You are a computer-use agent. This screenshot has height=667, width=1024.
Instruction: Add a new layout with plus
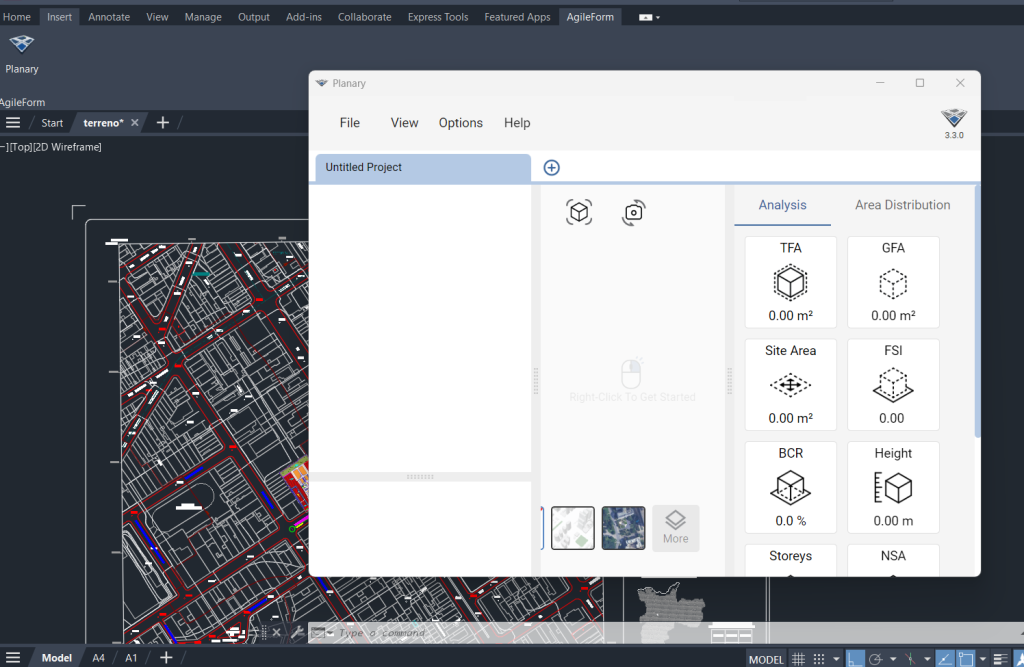click(x=166, y=657)
